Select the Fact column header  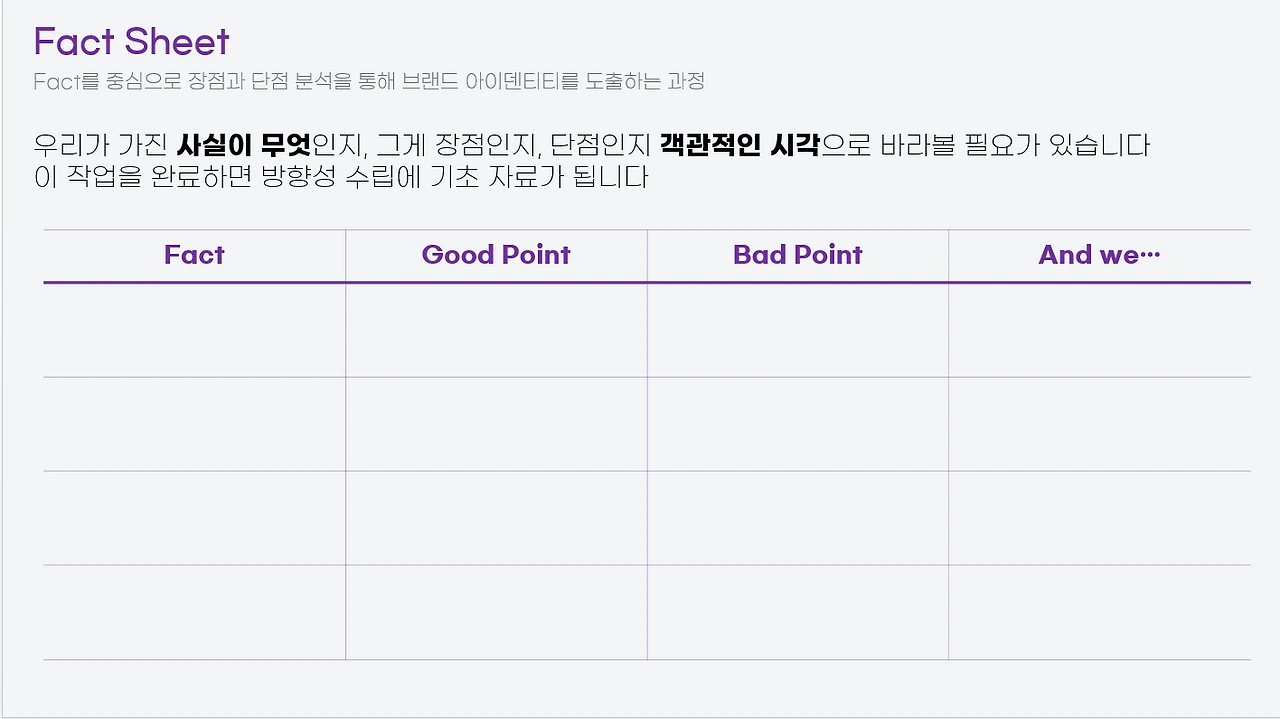click(194, 255)
